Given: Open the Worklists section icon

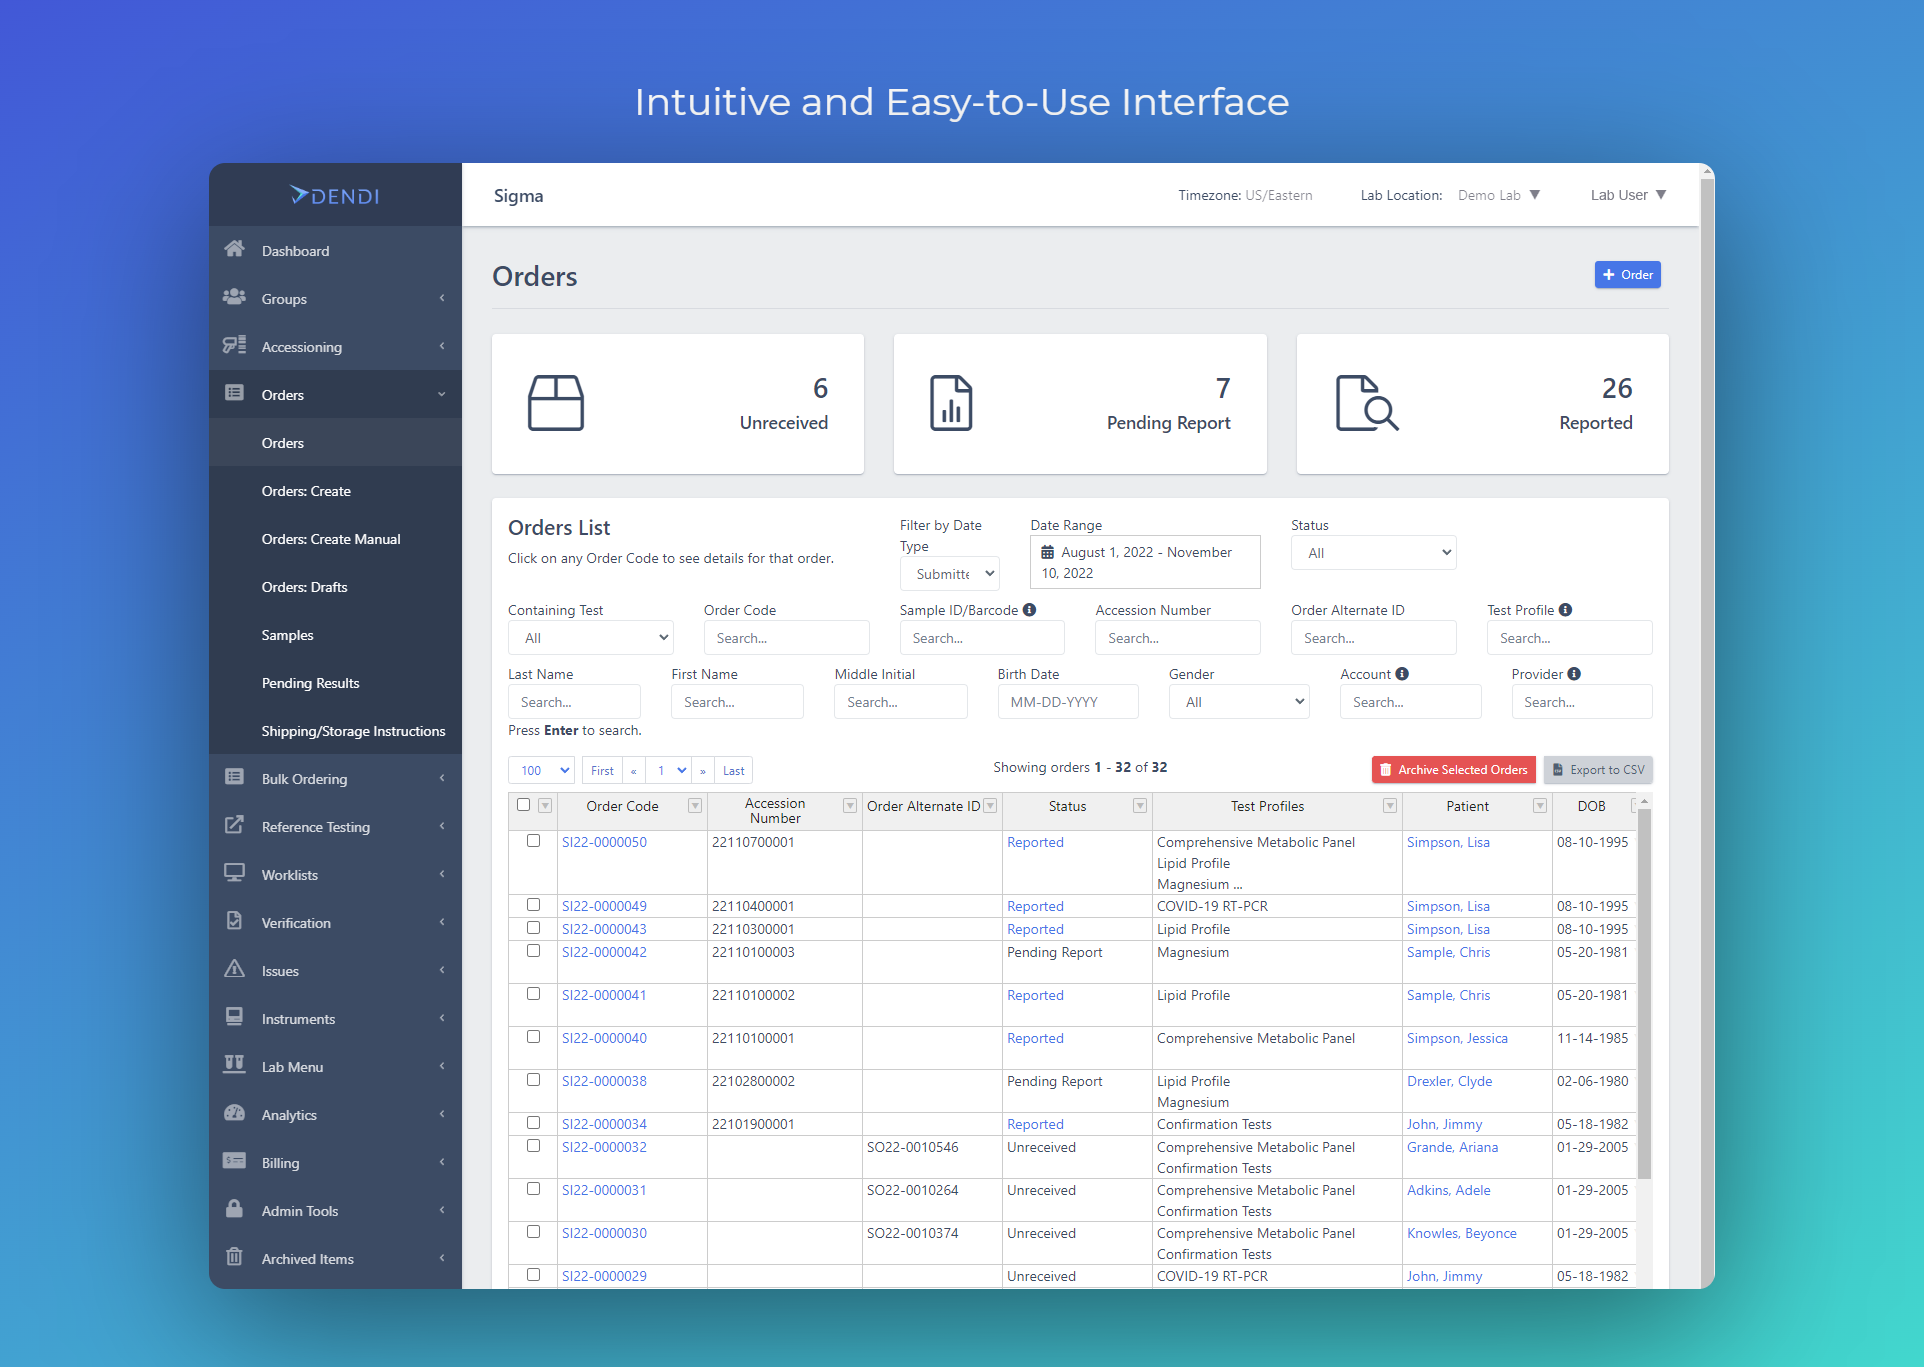Looking at the screenshot, I should point(236,873).
